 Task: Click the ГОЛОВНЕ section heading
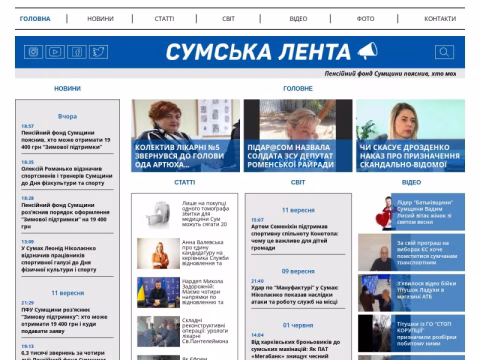click(298, 89)
